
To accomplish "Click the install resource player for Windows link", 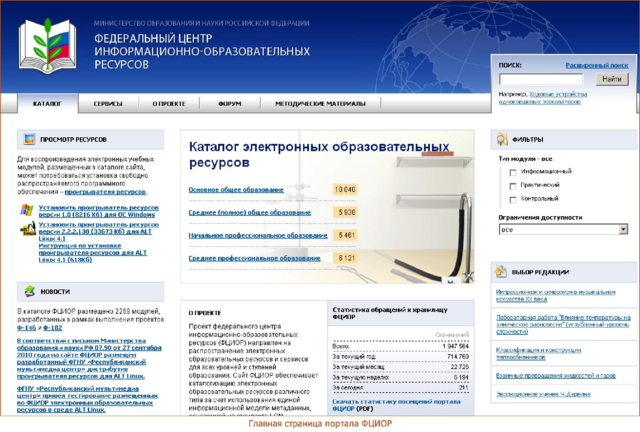I will (98, 211).
